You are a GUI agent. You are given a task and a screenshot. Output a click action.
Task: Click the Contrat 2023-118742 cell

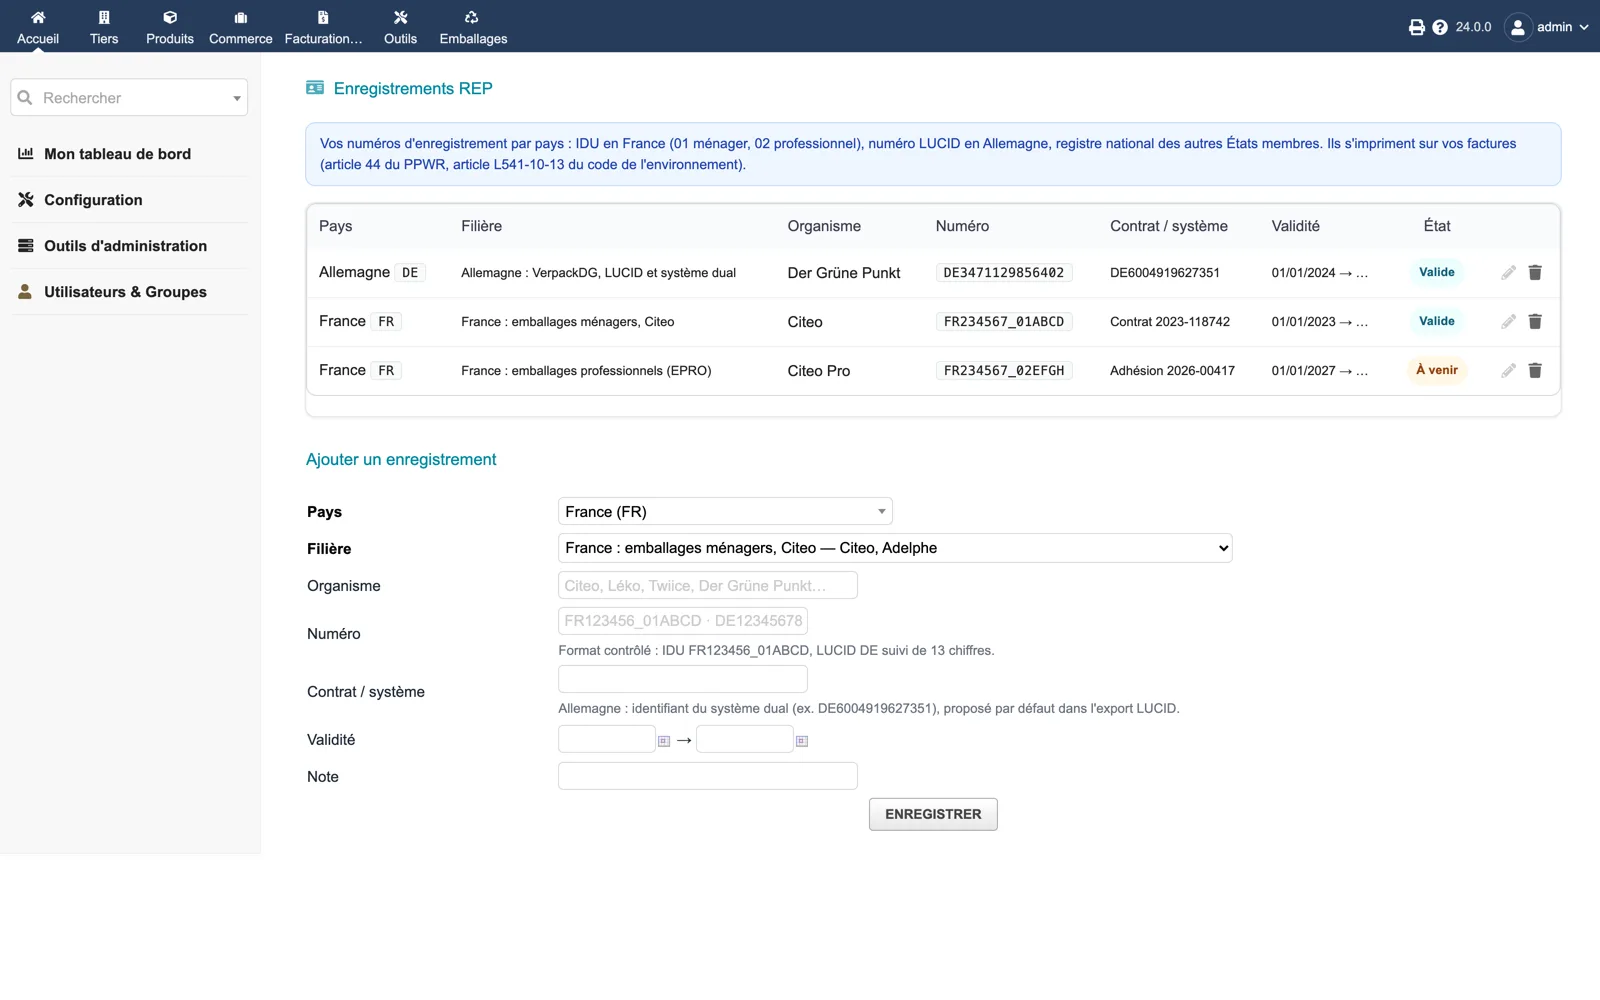[1170, 322]
